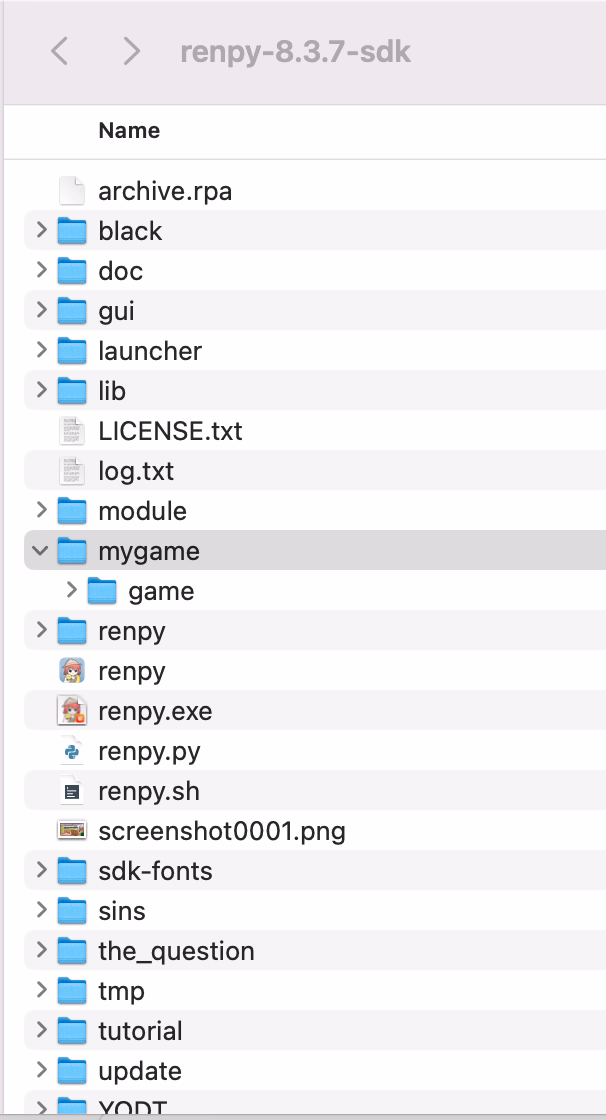The image size is (606, 1120).
Task: Select the sdk-fonts folder icon
Action: (71, 871)
